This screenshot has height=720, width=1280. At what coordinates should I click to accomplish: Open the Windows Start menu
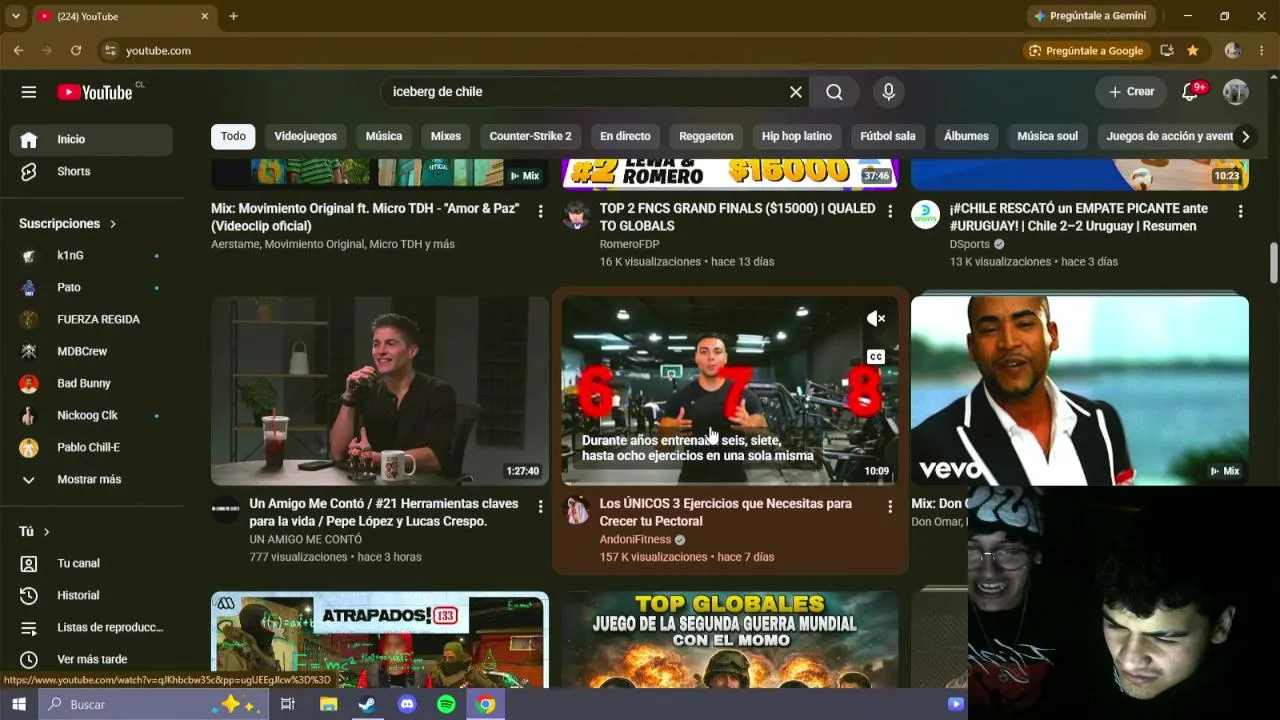pyautogui.click(x=18, y=704)
